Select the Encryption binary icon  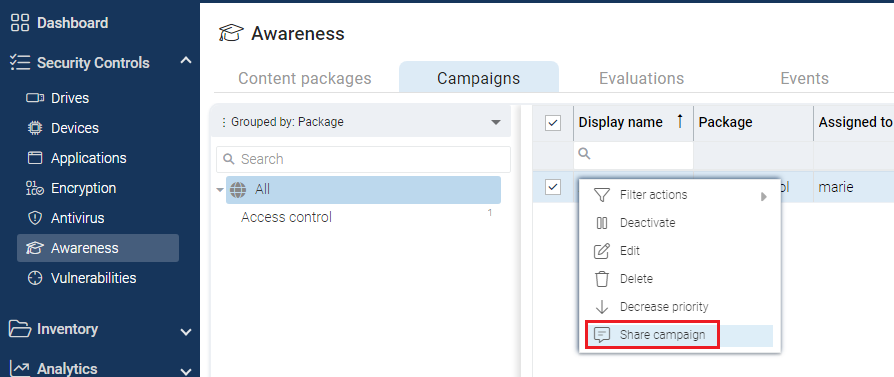click(x=35, y=188)
